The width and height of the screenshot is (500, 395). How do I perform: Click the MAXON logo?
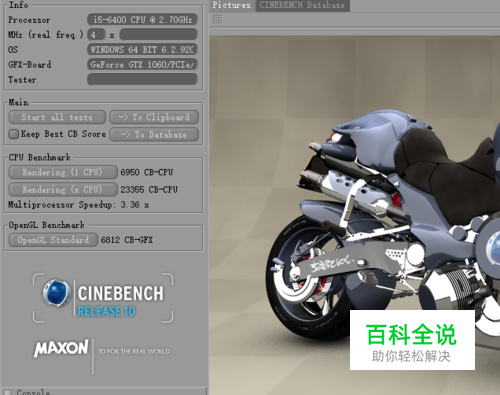[x=61, y=349]
